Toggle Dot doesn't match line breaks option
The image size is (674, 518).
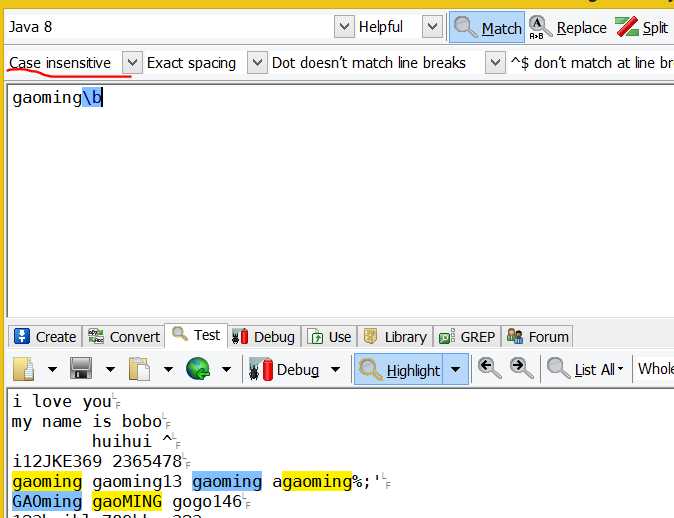click(369, 63)
